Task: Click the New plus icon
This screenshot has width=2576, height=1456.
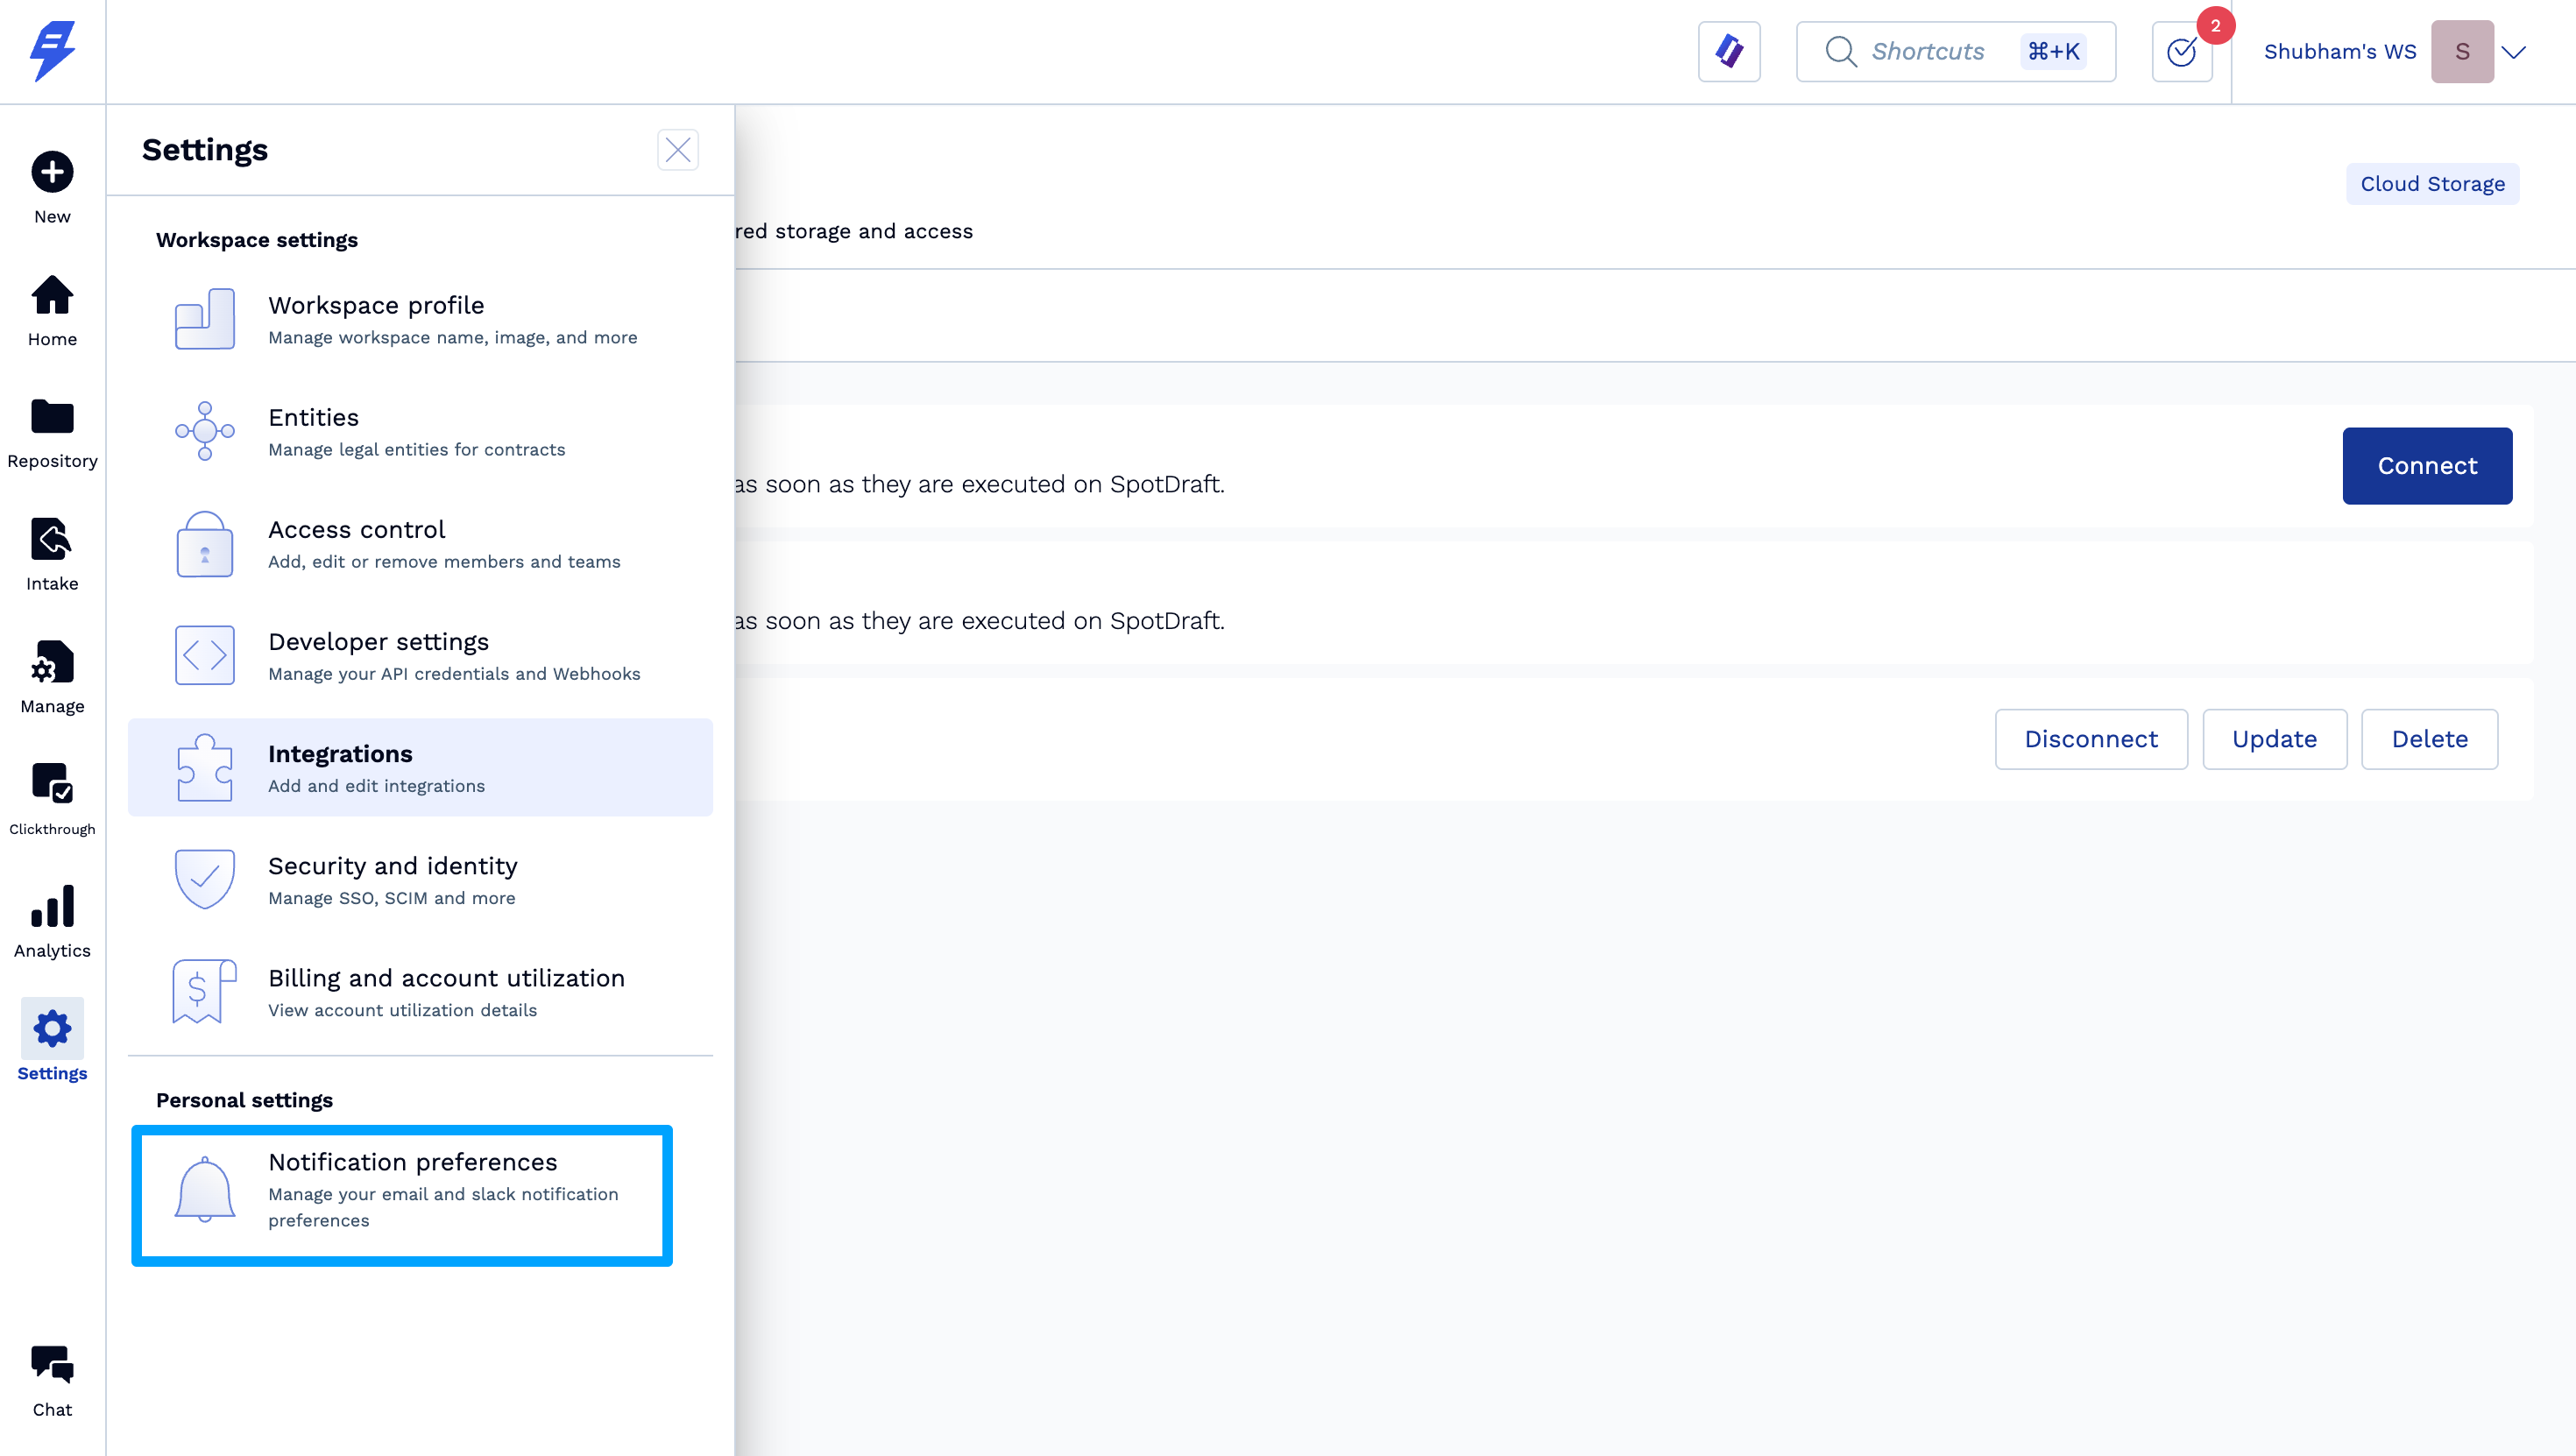Action: 52,173
